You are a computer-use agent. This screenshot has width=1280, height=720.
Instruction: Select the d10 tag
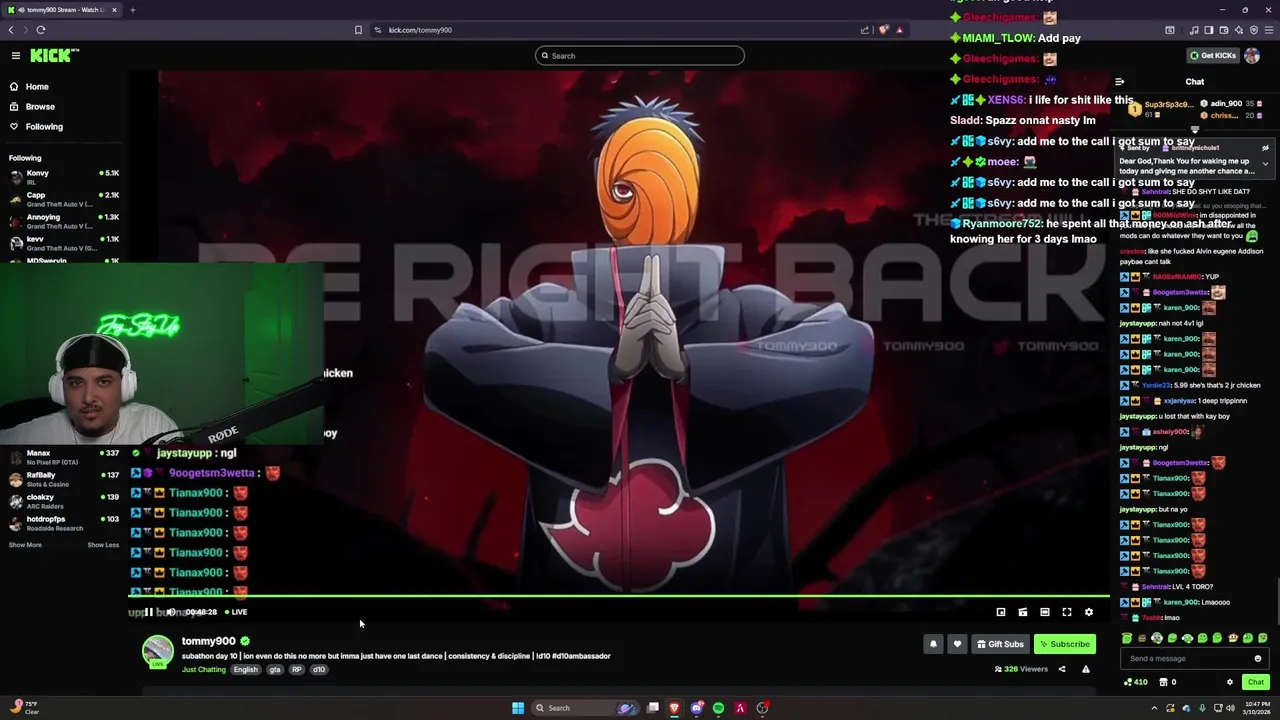tap(319, 669)
